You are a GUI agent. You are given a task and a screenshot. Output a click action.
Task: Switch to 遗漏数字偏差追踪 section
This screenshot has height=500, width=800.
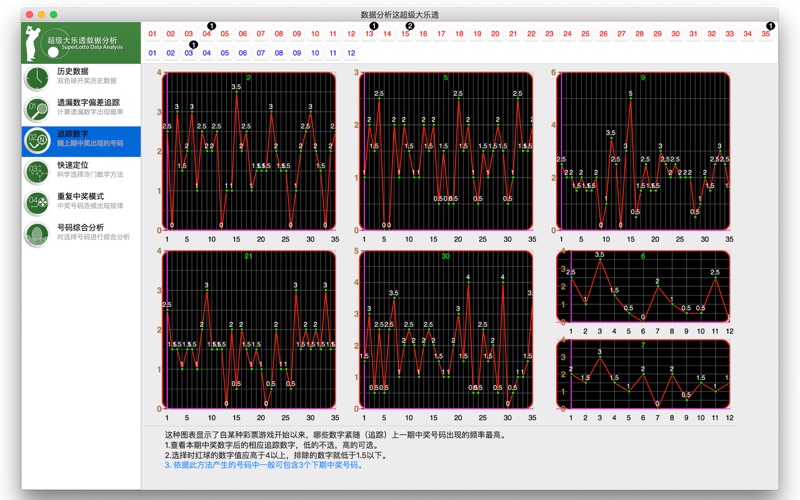pos(81,110)
